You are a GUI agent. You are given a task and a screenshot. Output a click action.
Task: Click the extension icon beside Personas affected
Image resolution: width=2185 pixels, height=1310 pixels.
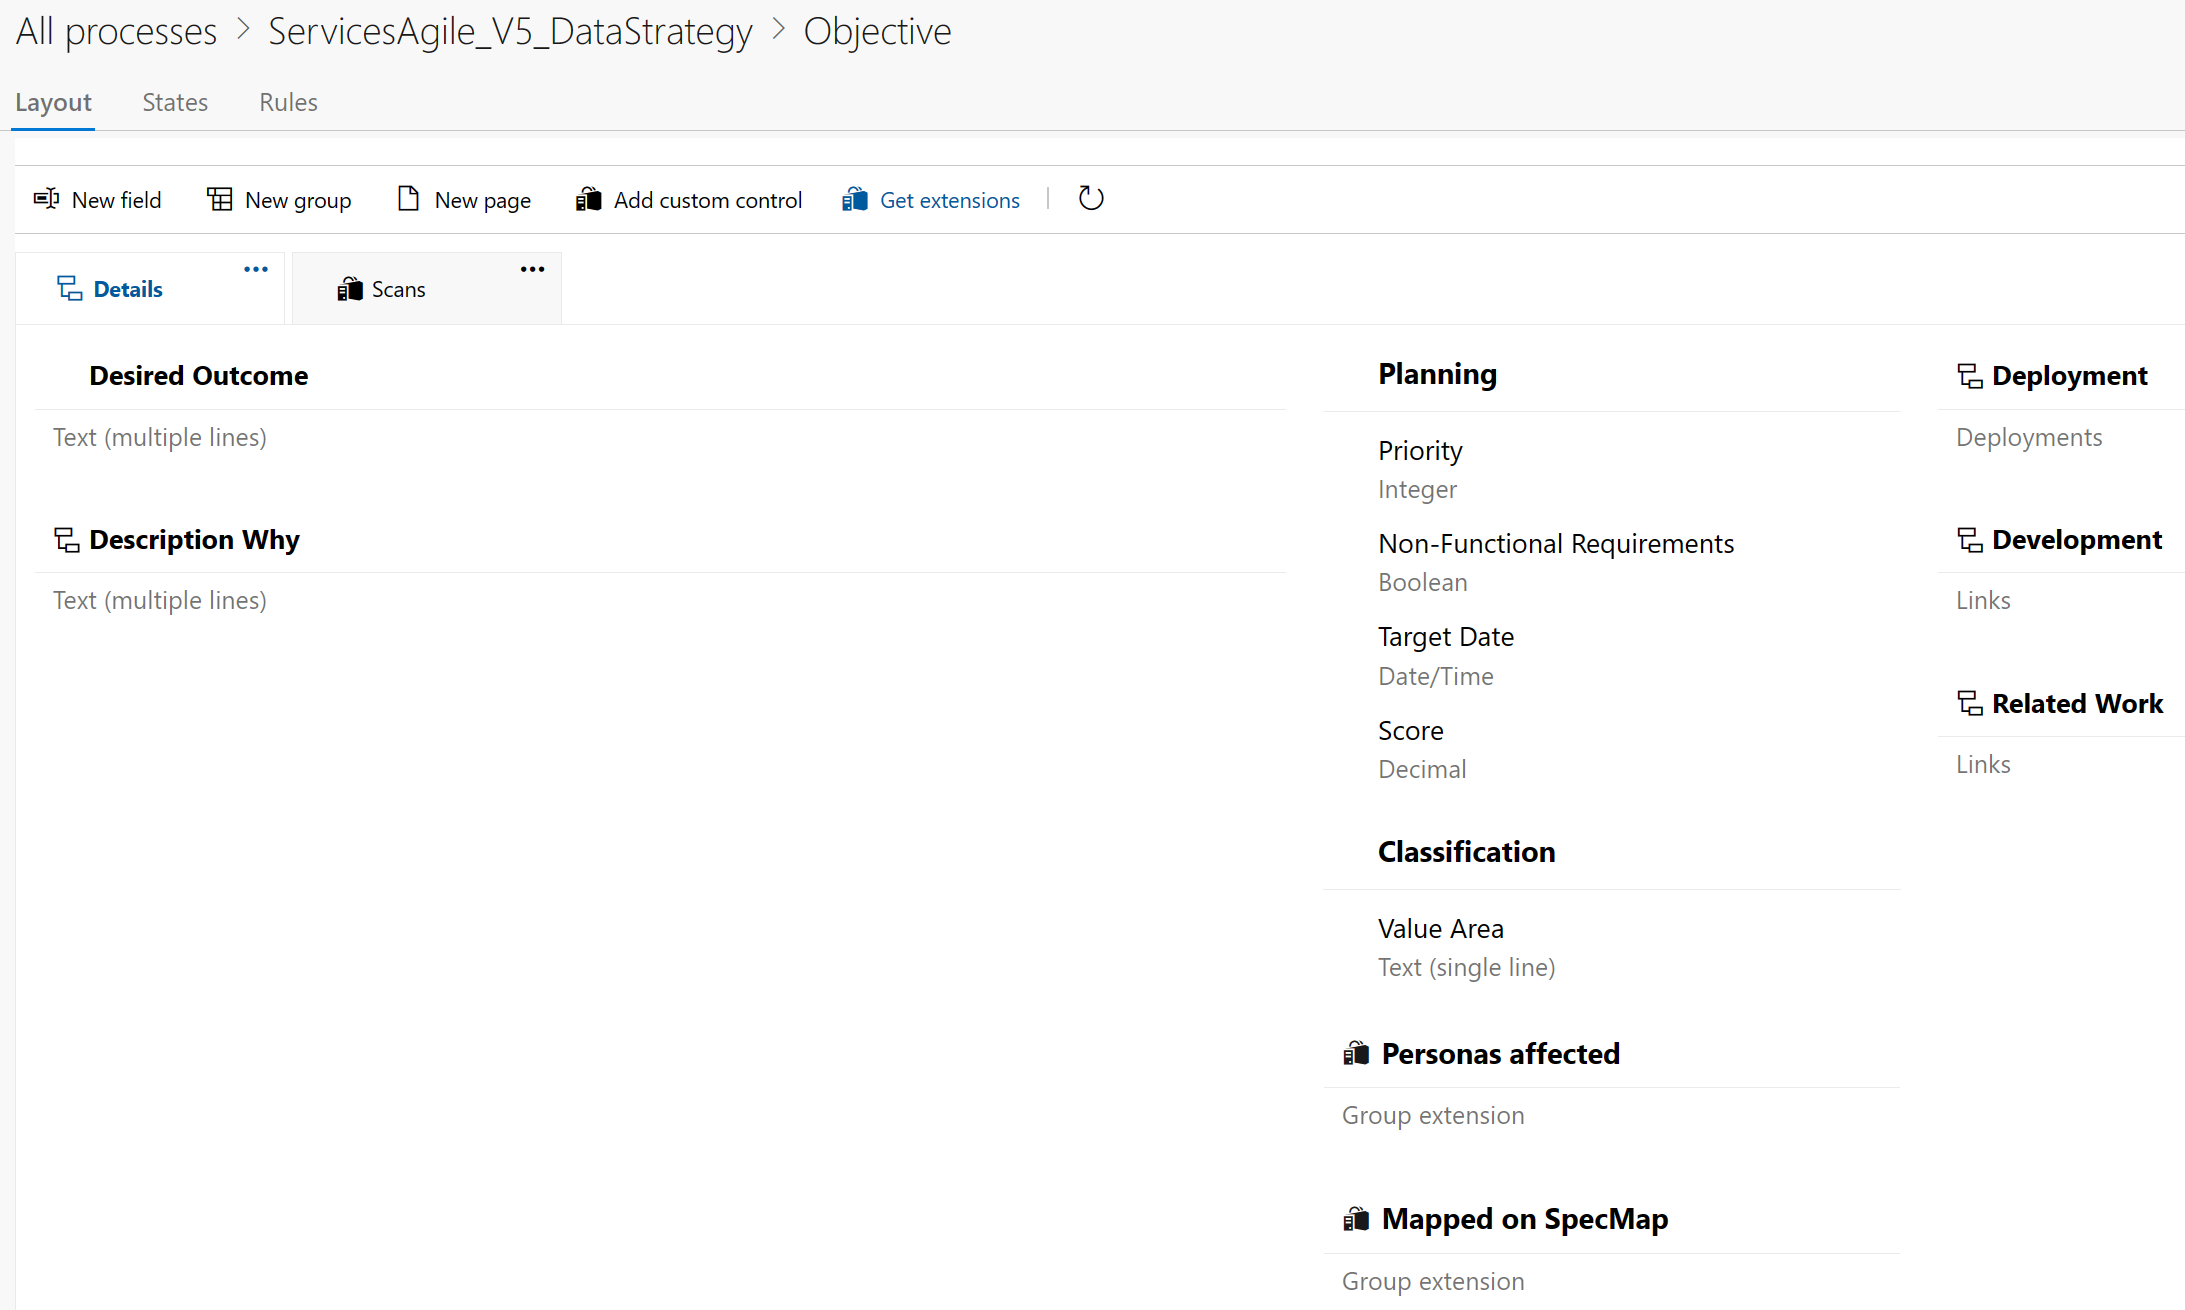(1357, 1052)
